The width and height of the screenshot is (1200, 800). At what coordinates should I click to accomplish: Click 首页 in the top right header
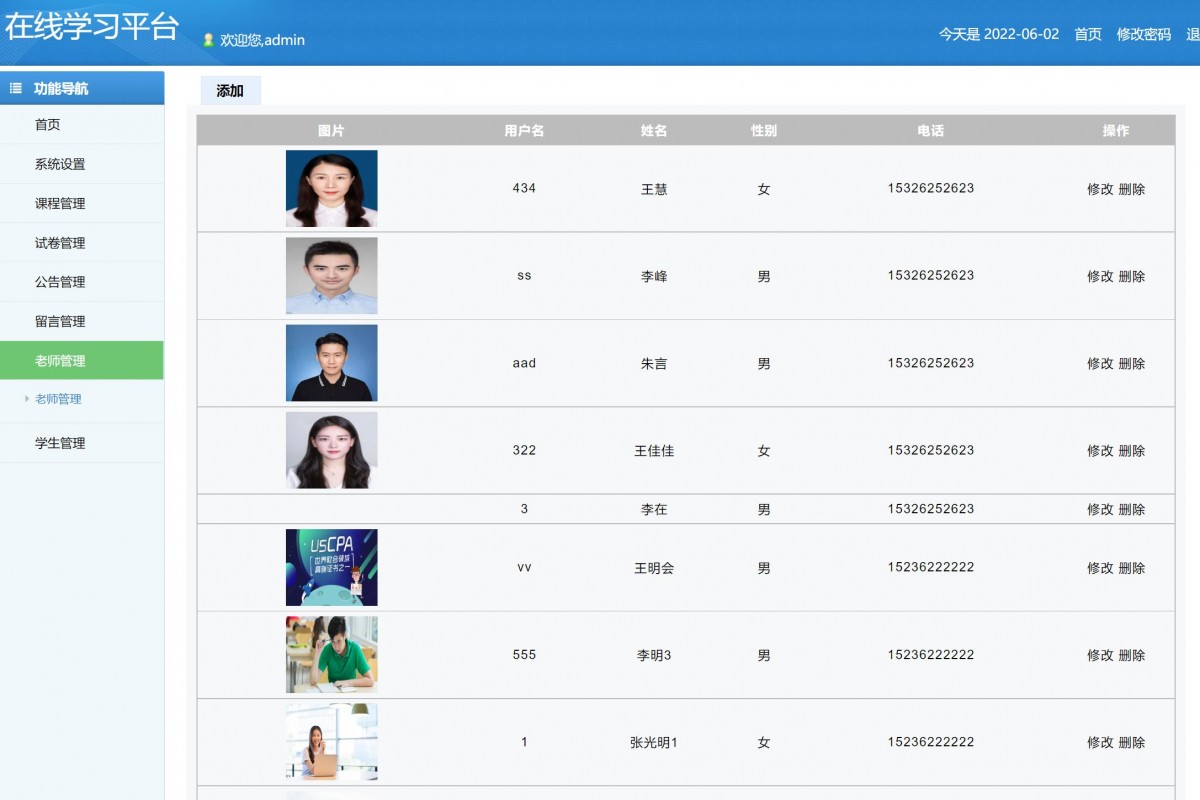pyautogui.click(x=1087, y=34)
